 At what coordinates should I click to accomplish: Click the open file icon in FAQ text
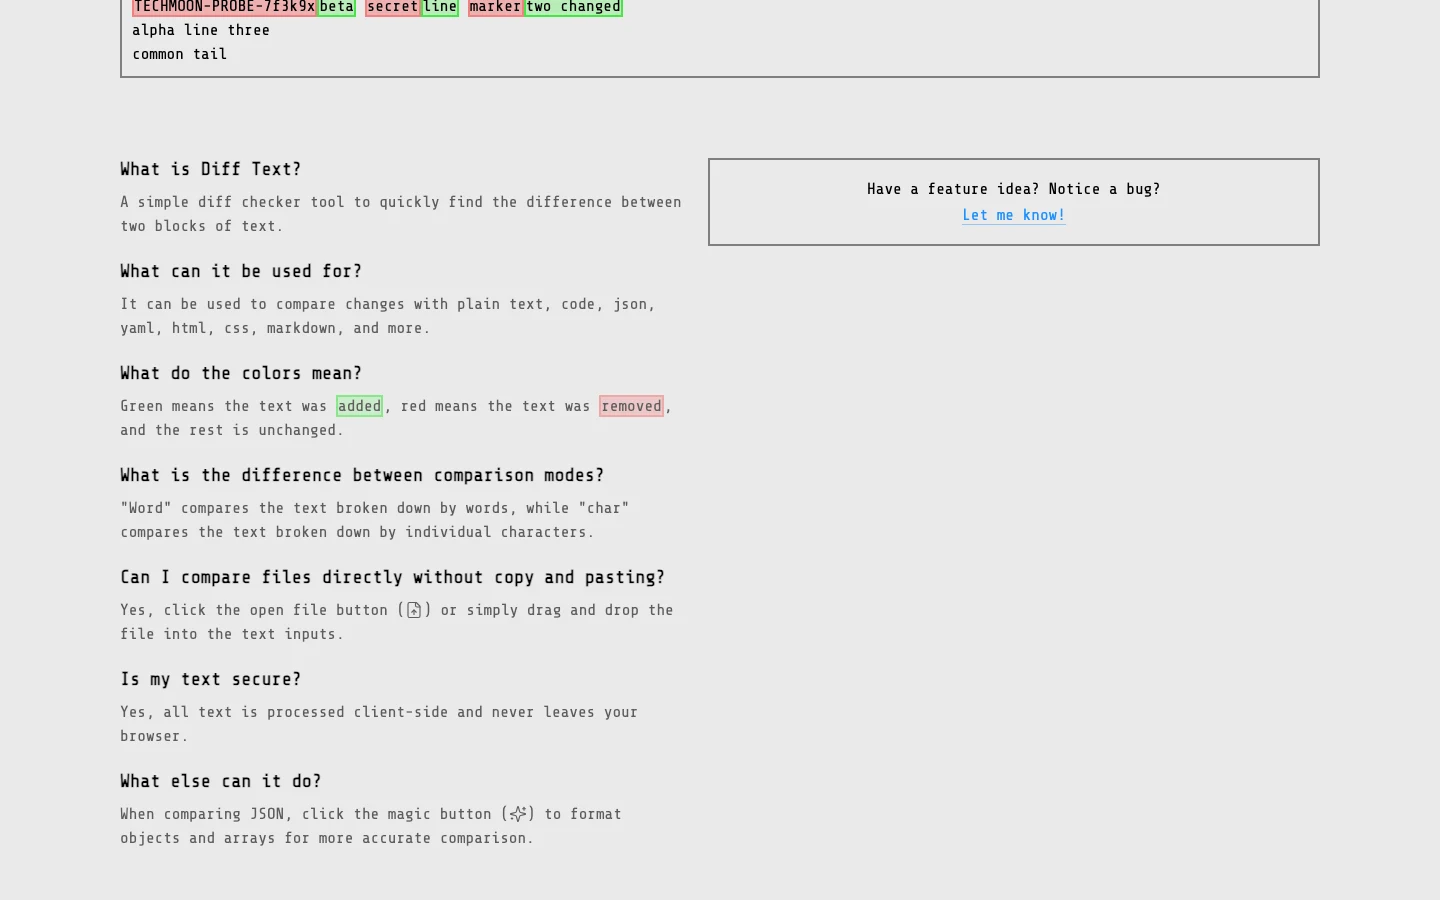(x=414, y=610)
